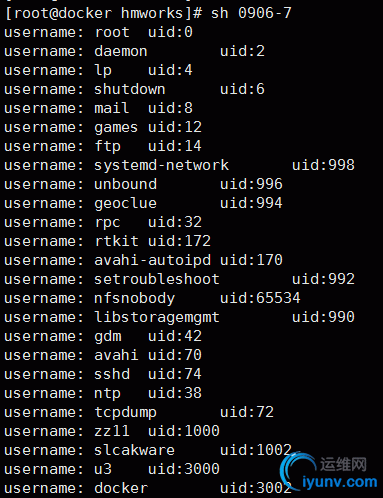Image resolution: width=383 pixels, height=498 pixels.
Task: Click the command prompt line 'sh 0906-7'
Action: coord(148,13)
